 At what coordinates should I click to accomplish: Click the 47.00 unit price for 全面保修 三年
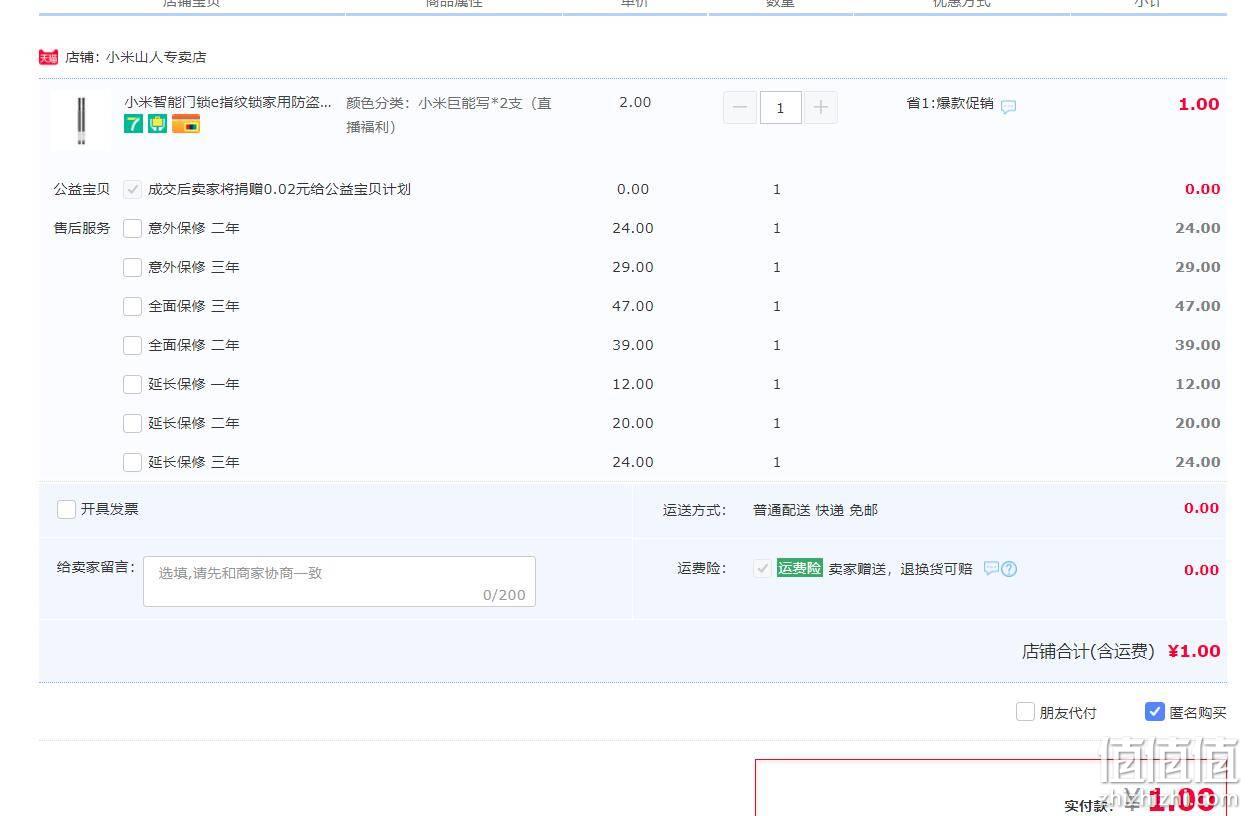(x=633, y=306)
